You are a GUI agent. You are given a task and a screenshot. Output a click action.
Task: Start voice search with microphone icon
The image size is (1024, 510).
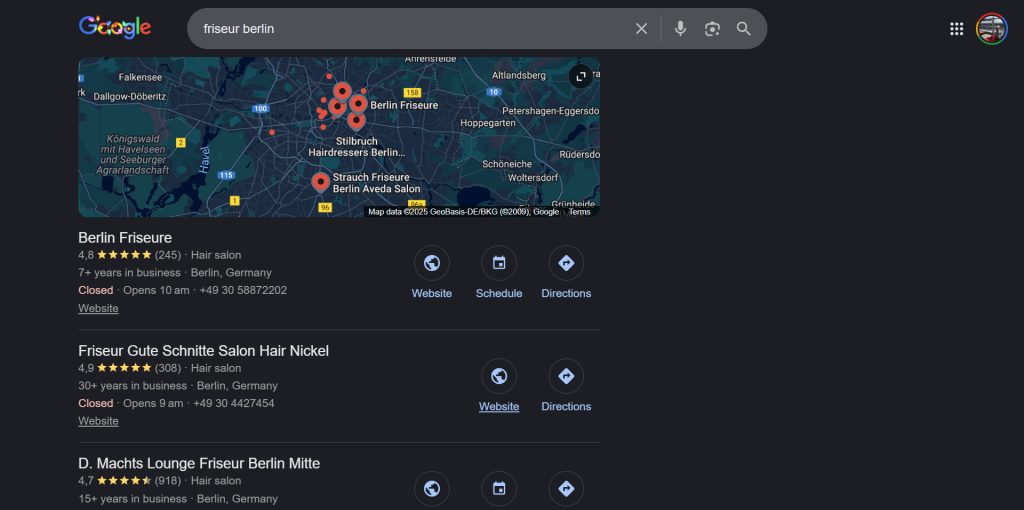pyautogui.click(x=680, y=29)
